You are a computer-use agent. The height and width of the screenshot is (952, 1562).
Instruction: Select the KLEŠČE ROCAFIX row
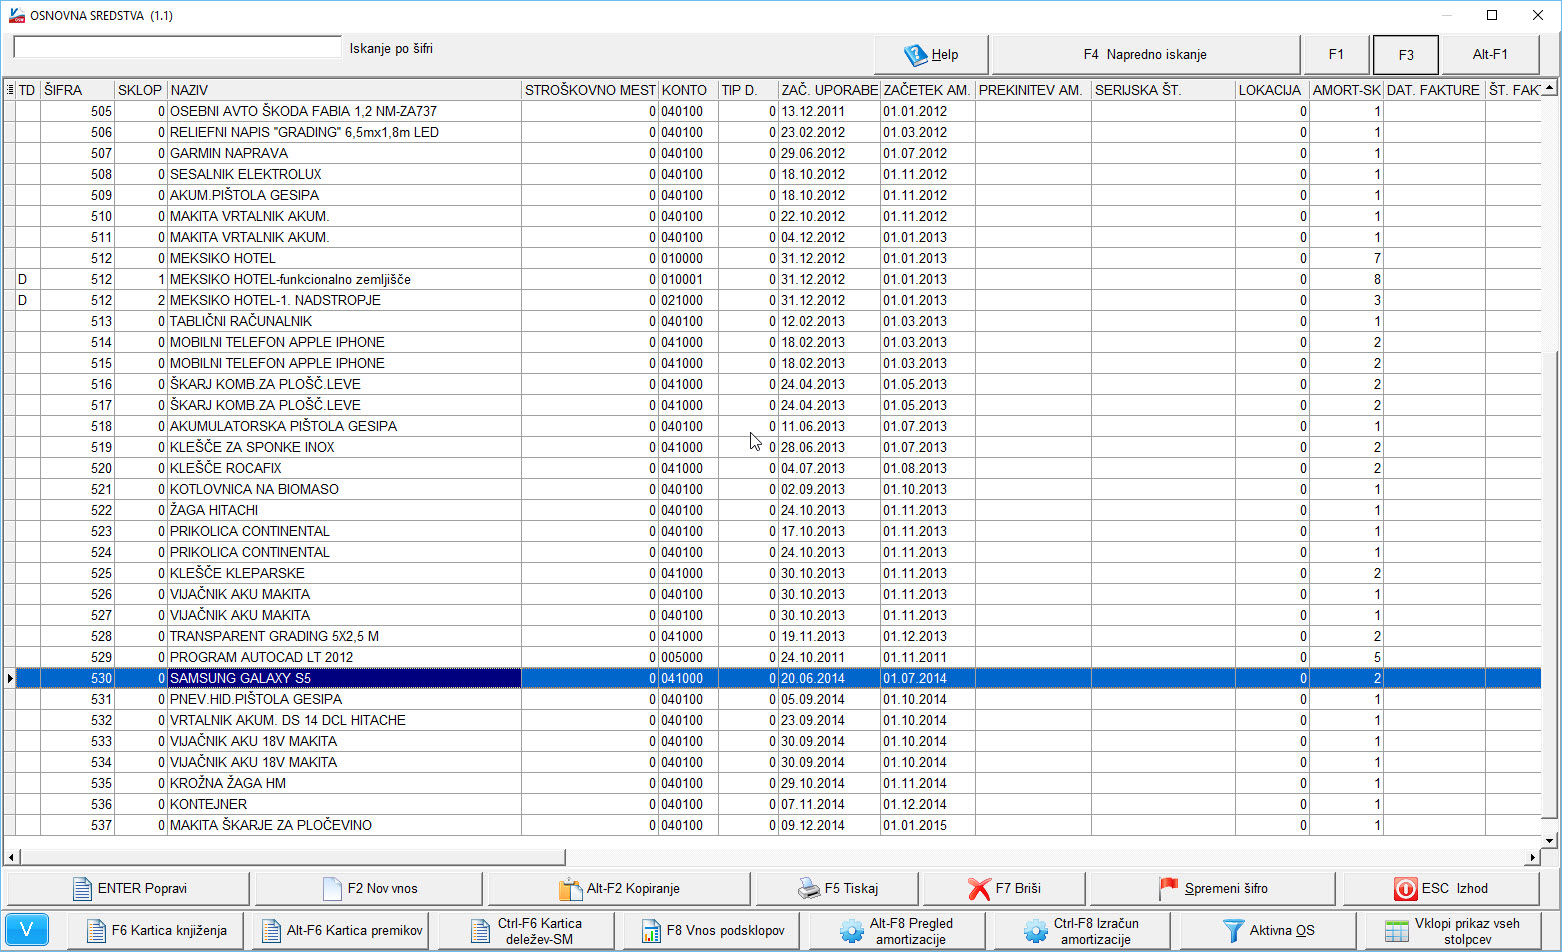pyautogui.click(x=772, y=468)
